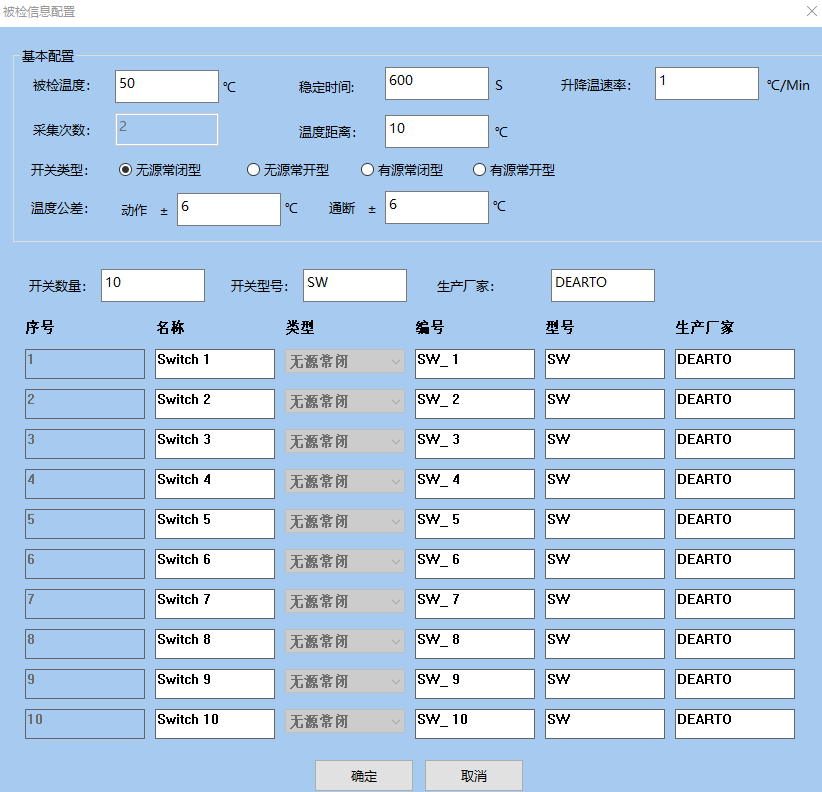Click the 编号 column header
The height and width of the screenshot is (792, 822).
click(430, 328)
